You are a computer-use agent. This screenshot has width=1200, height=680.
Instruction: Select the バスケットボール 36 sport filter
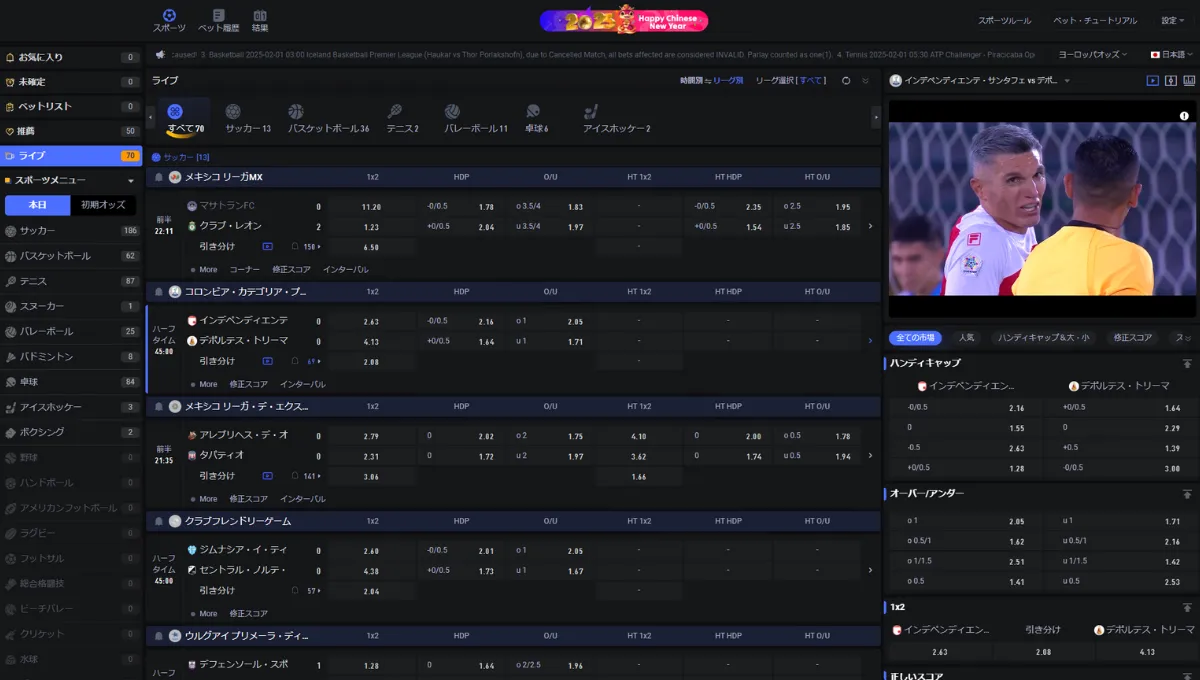click(328, 119)
